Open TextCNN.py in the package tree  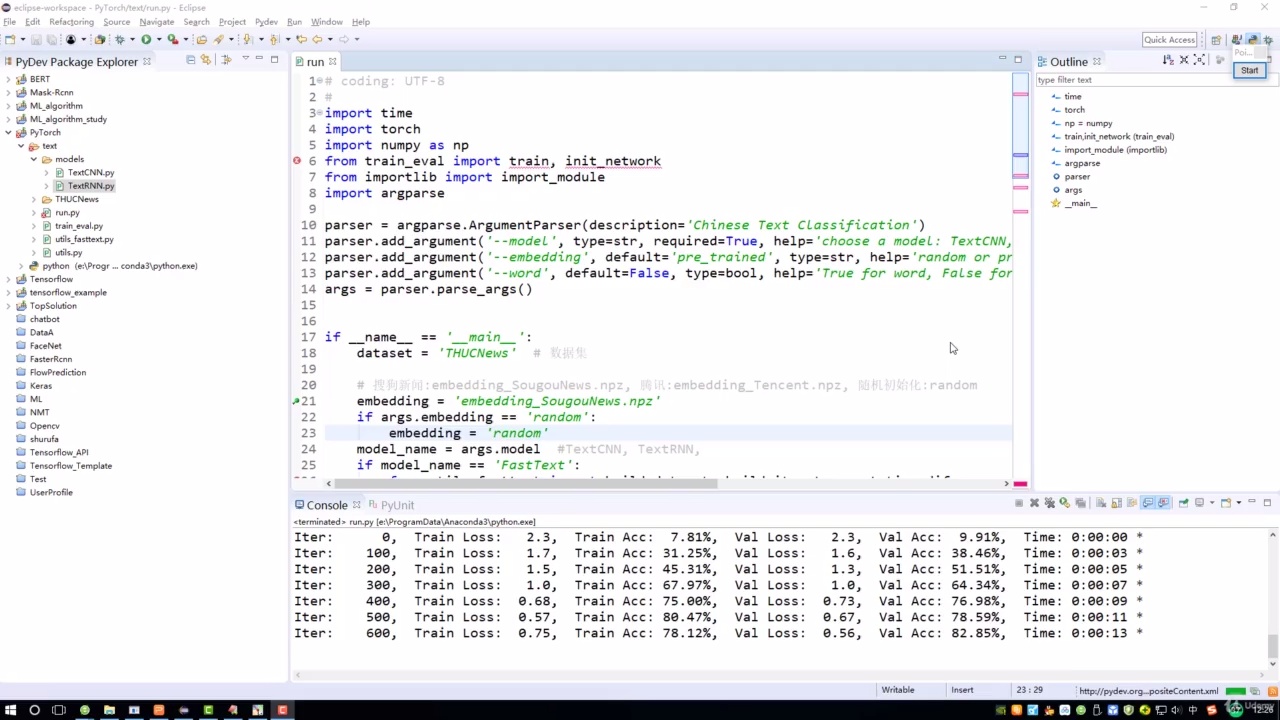tap(90, 172)
